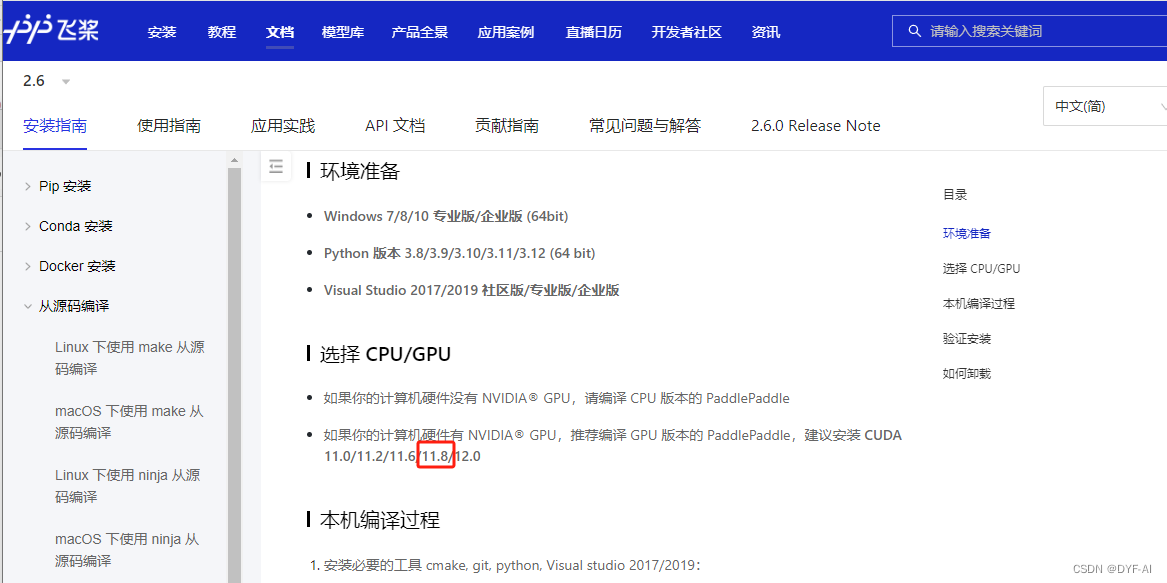Jump to 如何卸载 in table of contents
The image size is (1167, 583).
[967, 374]
